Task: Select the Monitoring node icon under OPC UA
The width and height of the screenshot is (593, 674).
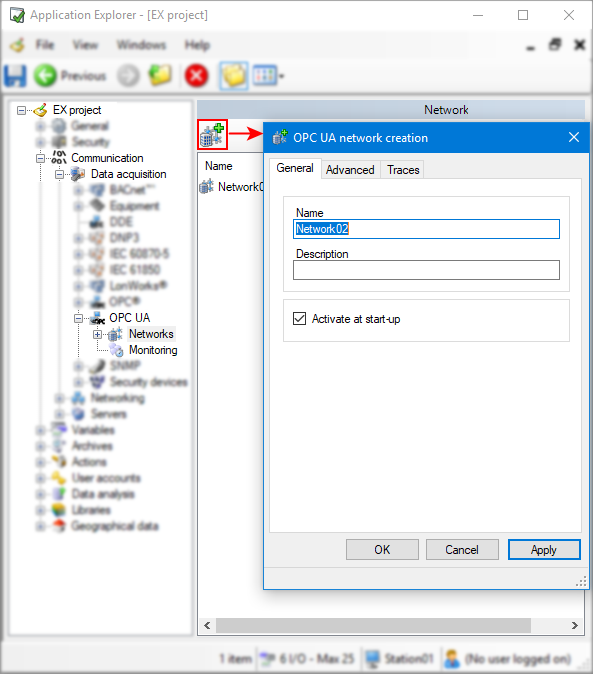Action: coord(116,350)
